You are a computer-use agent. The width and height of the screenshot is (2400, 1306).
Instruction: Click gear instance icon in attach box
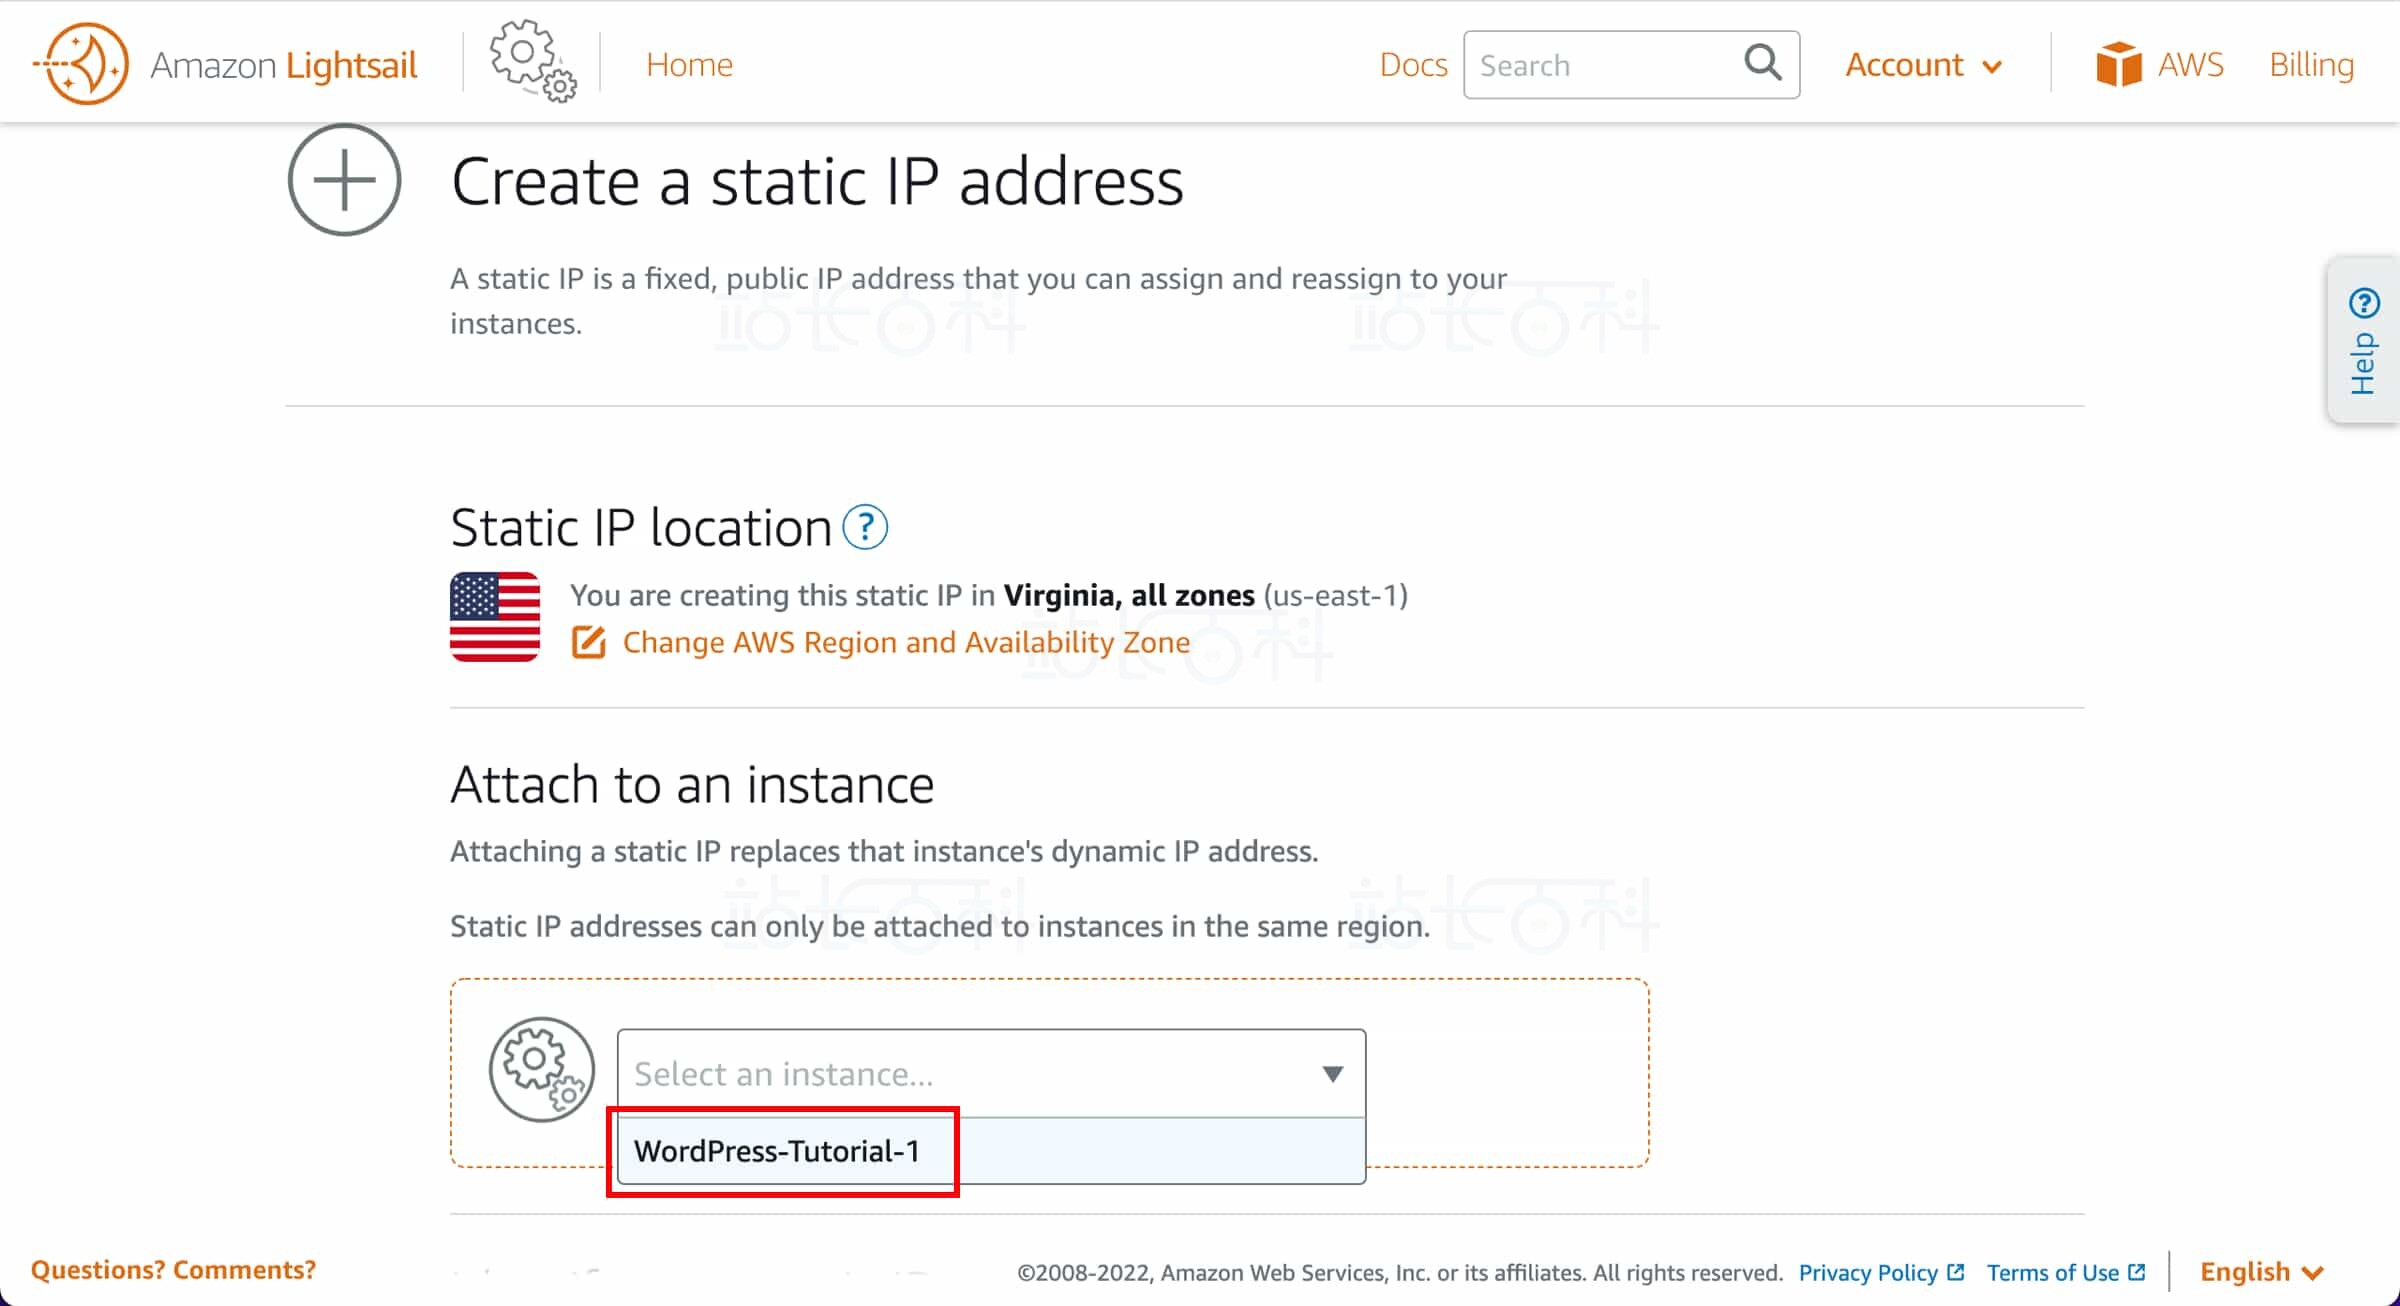point(541,1069)
